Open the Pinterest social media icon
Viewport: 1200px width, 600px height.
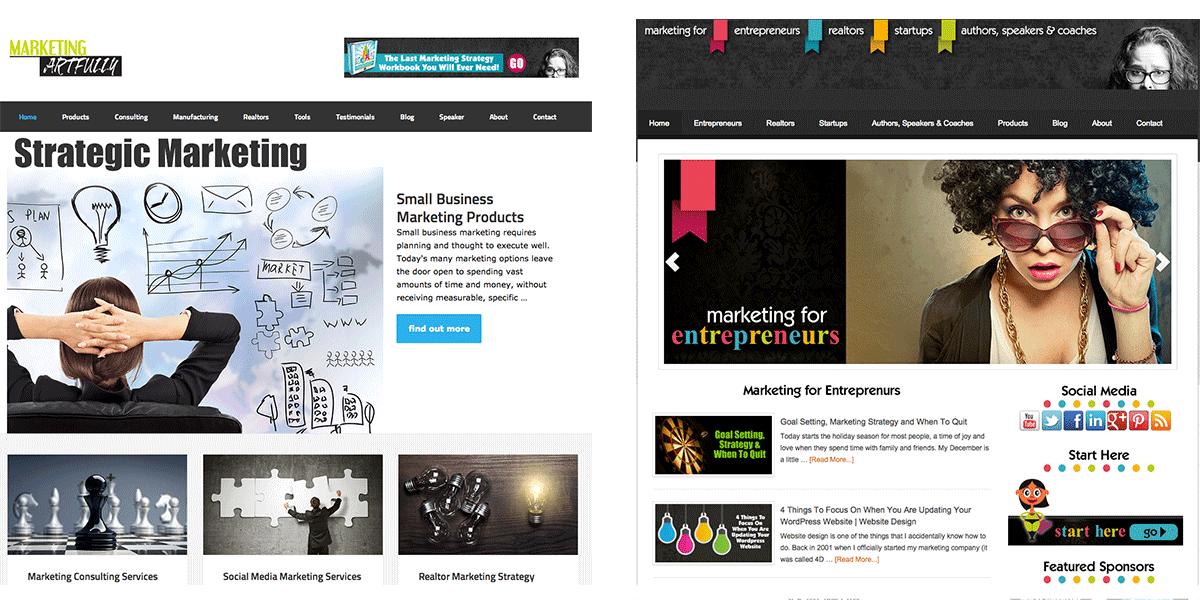pyautogui.click(x=1139, y=421)
